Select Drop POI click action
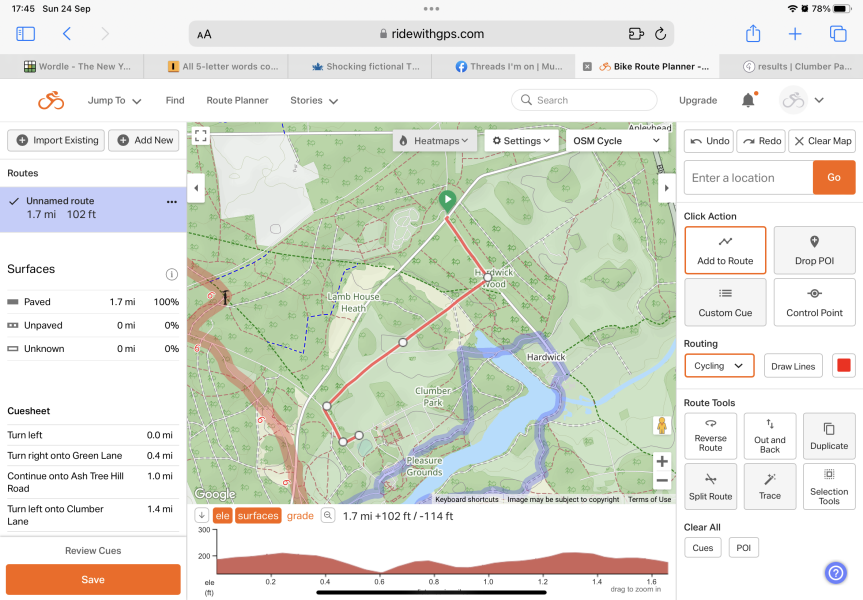Viewport: 863px width, 600px height. [x=814, y=250]
